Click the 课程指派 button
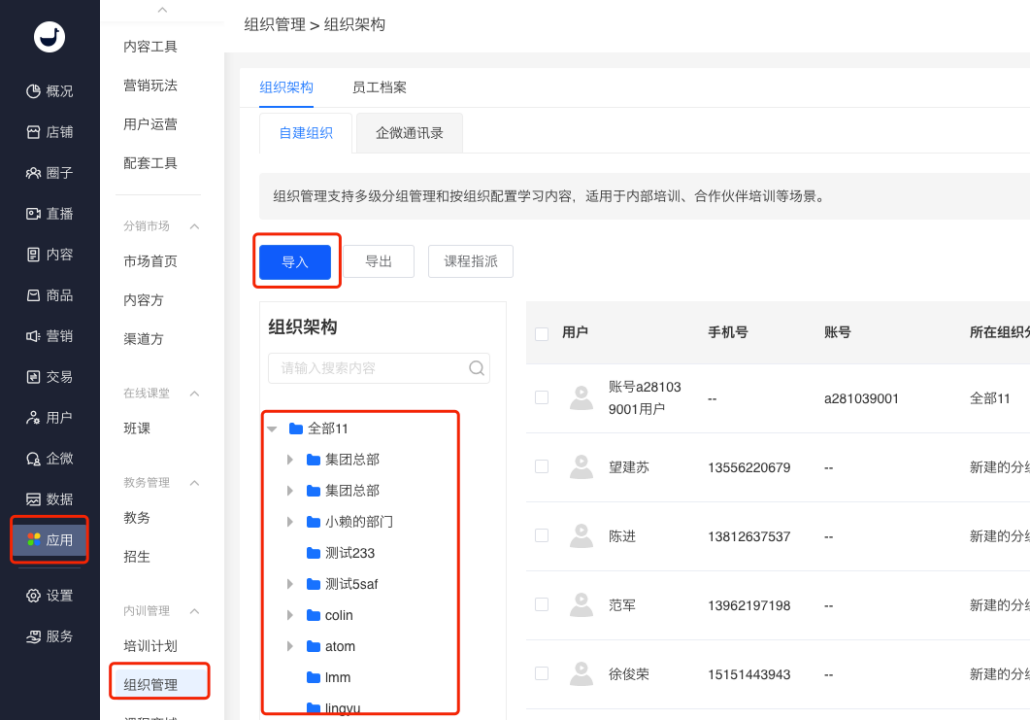1030x720 pixels. (470, 261)
